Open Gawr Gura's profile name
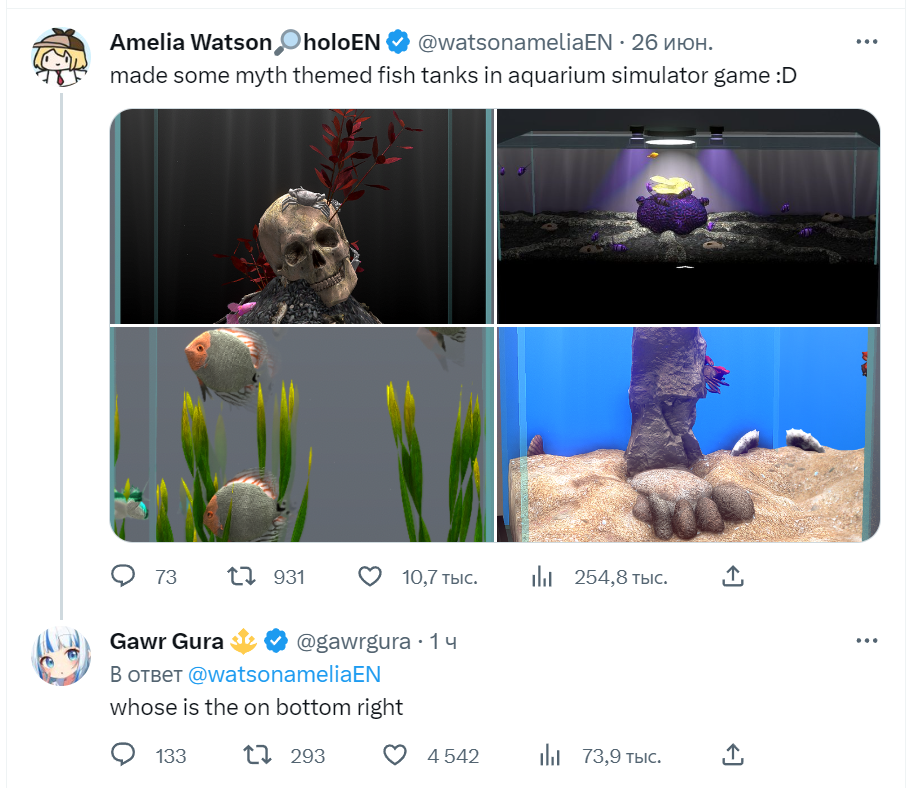Viewport: 911px width, 788px height. pyautogui.click(x=167, y=641)
